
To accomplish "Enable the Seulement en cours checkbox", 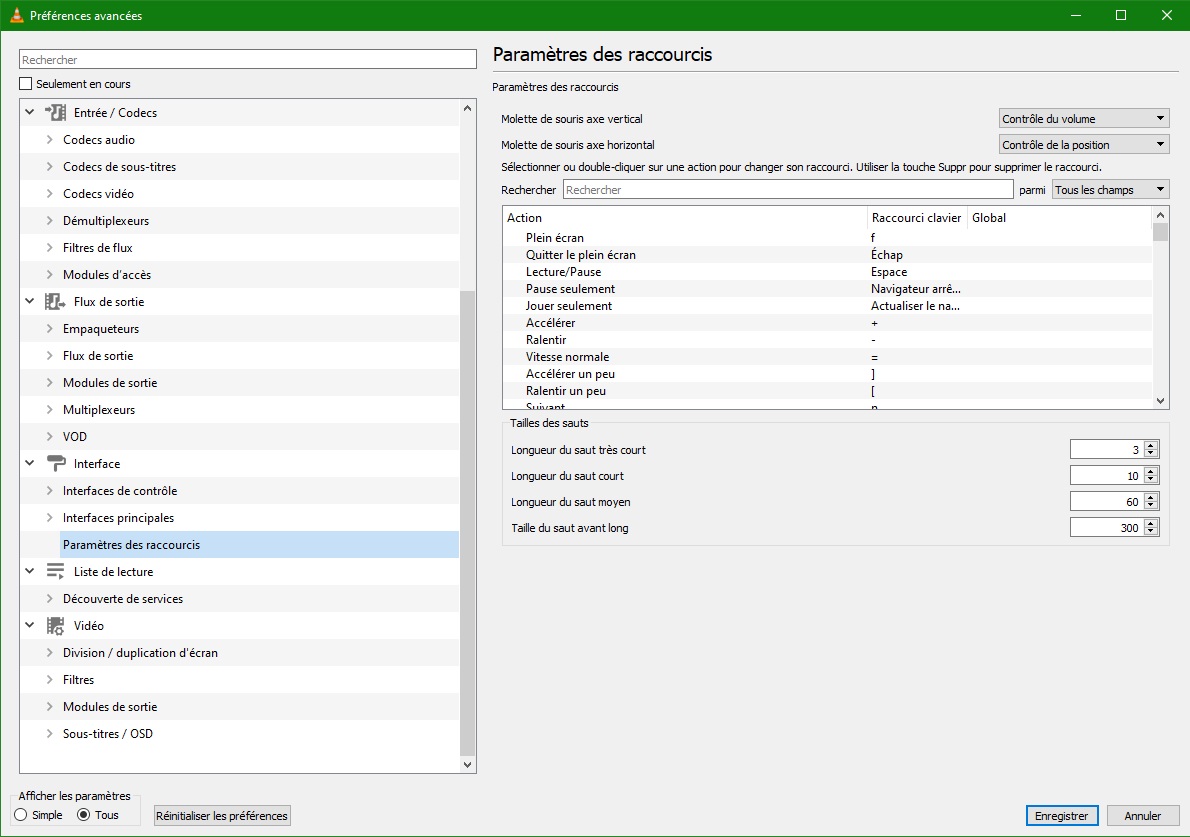I will (x=27, y=84).
